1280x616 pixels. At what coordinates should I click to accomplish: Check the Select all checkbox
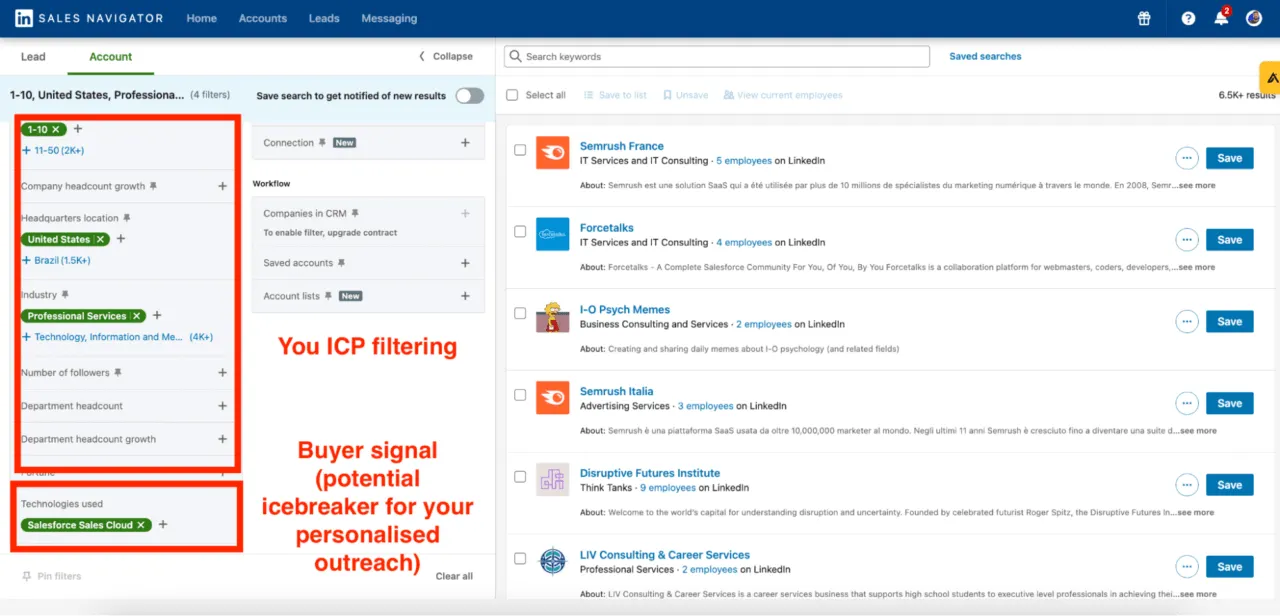point(512,95)
